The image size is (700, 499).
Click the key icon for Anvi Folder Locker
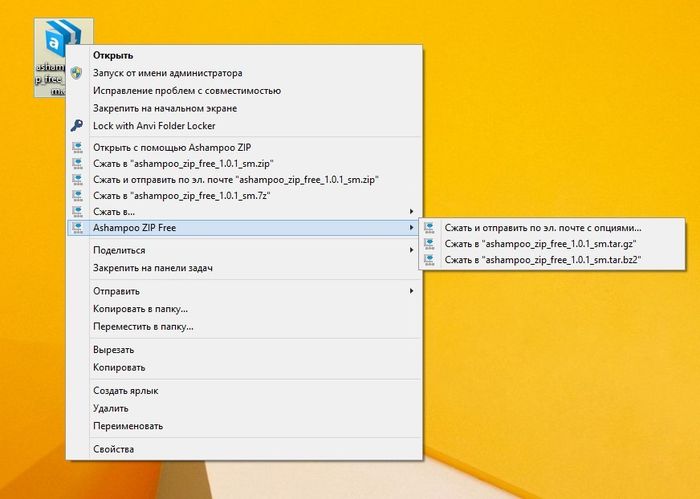click(77, 126)
